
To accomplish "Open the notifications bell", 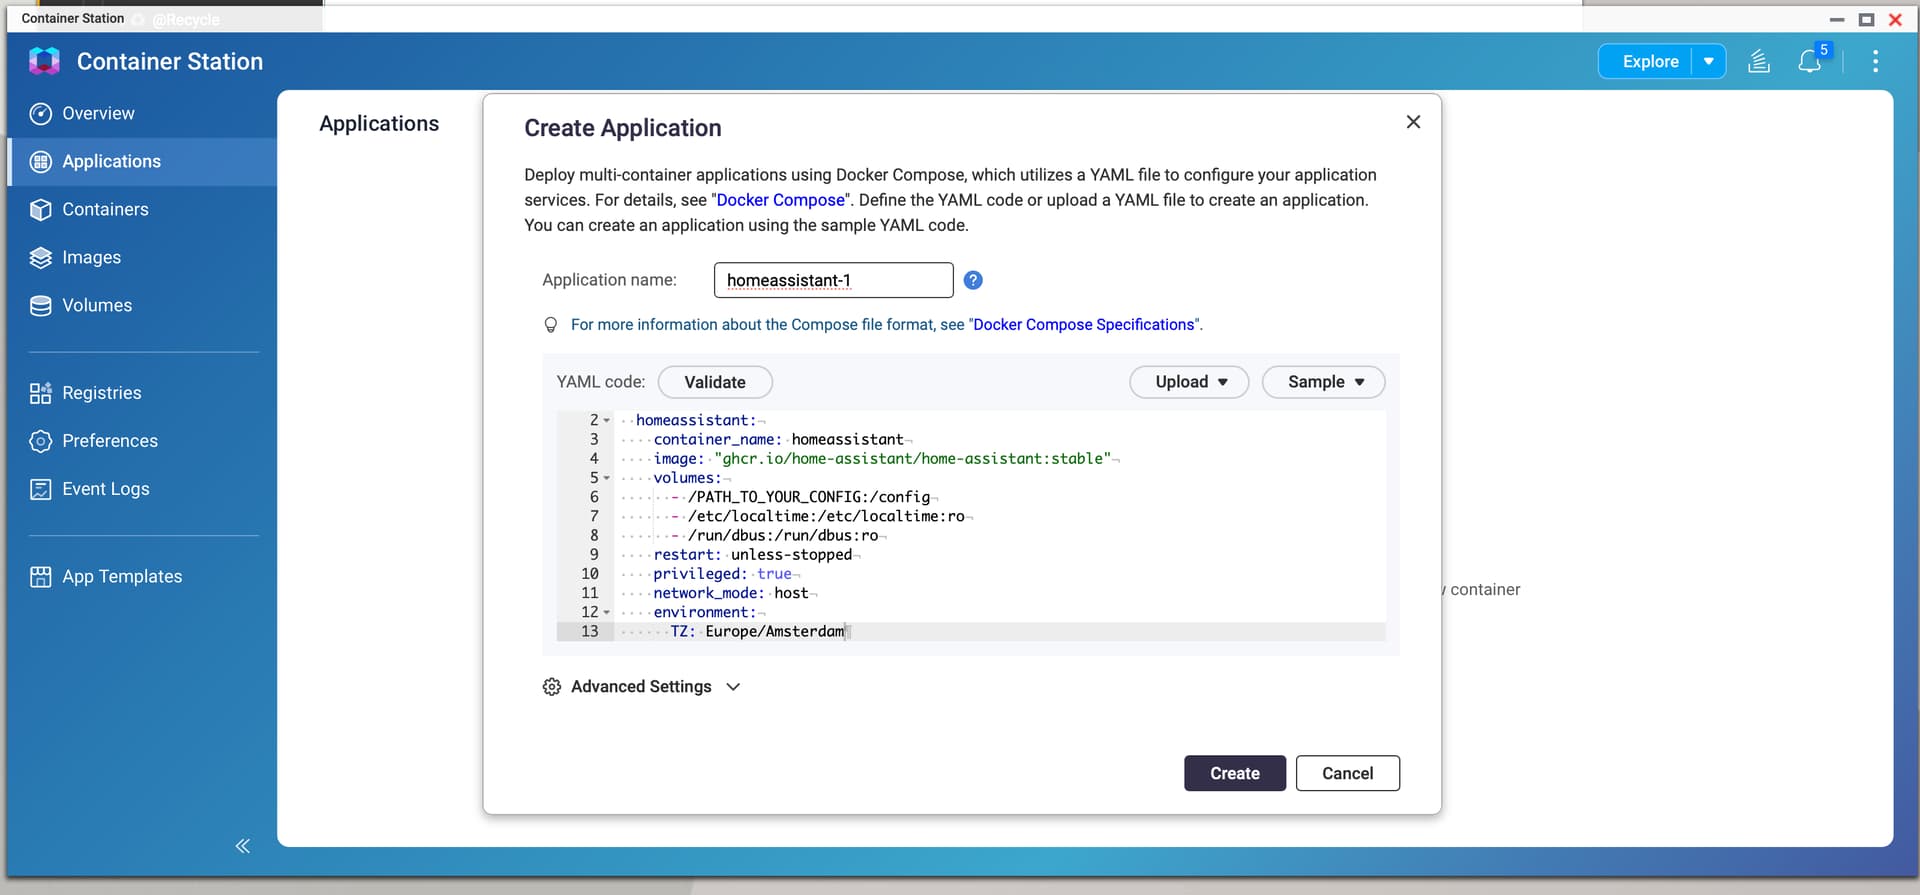I will tap(1809, 62).
